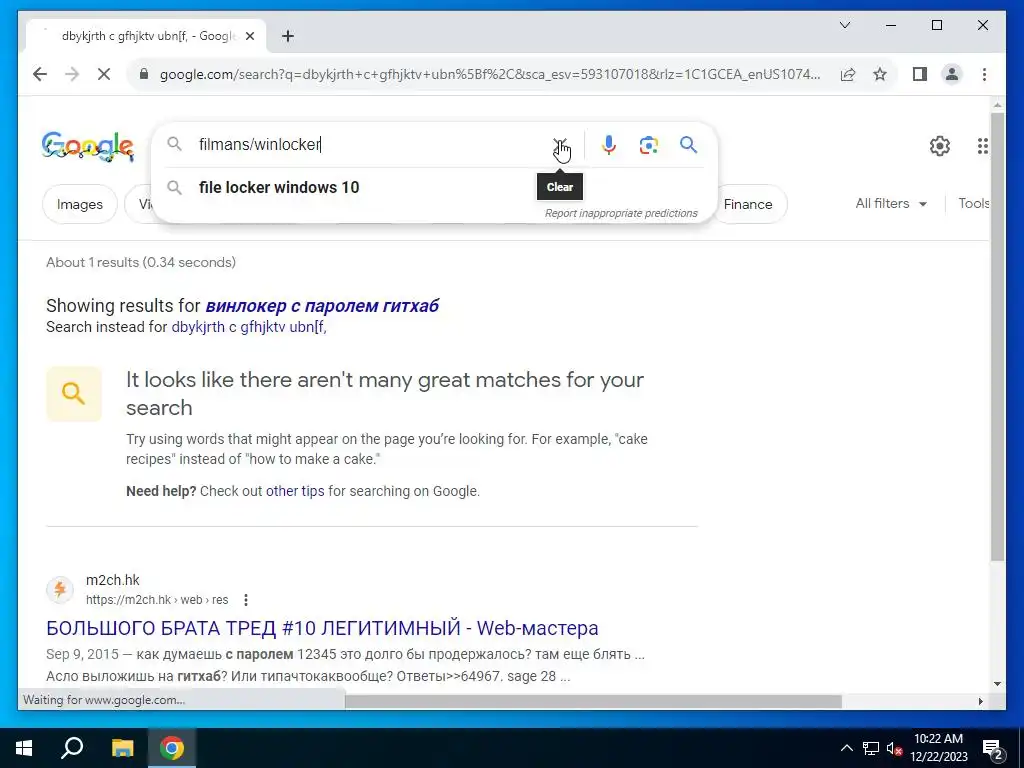Image resolution: width=1024 pixels, height=768 pixels.
Task: Go back with the browser back arrow
Action: (40, 74)
